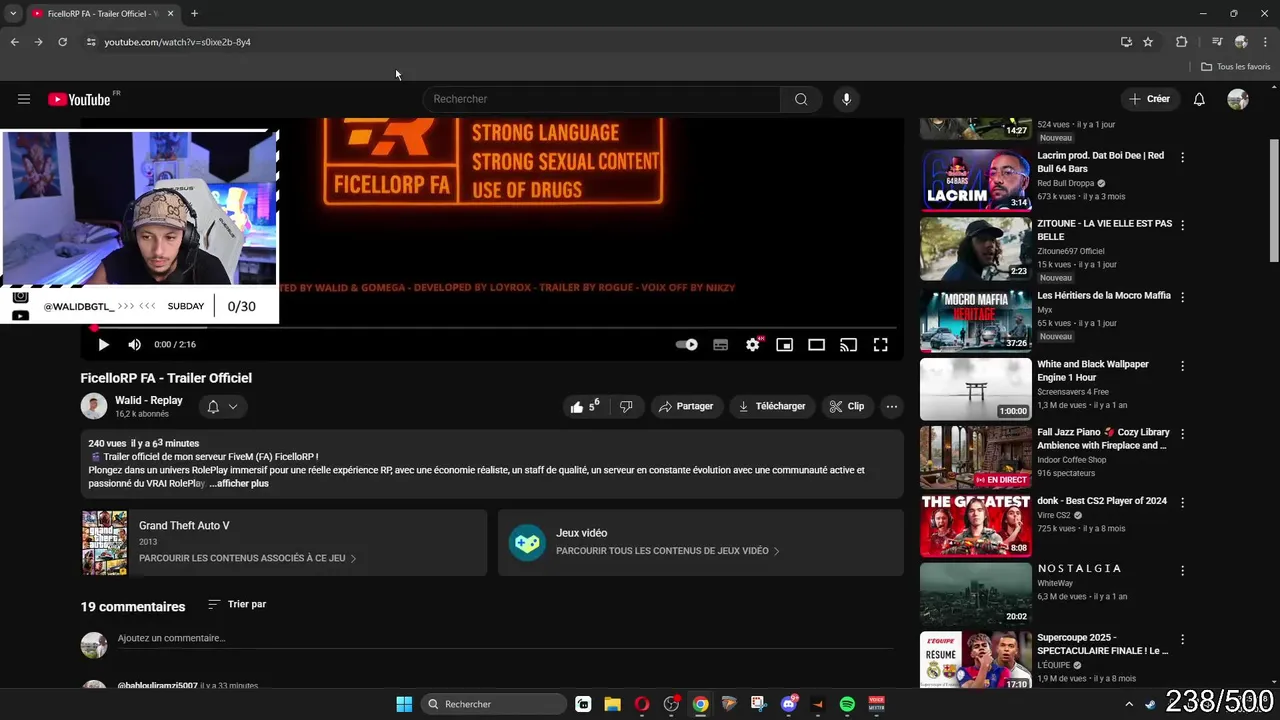Open Walid - Replay channel name
Image resolution: width=1280 pixels, height=720 pixels.
(x=149, y=400)
